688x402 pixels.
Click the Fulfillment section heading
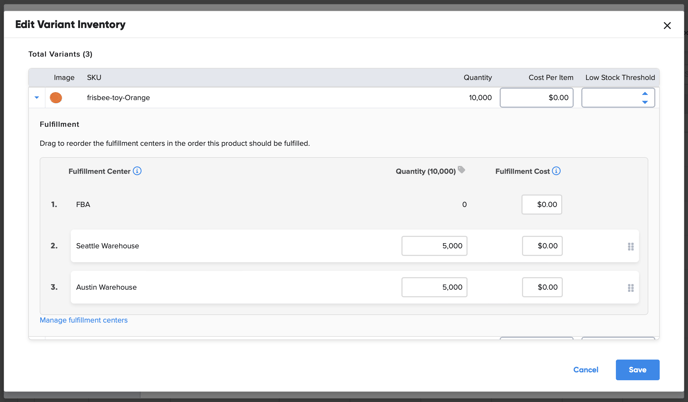(x=59, y=124)
